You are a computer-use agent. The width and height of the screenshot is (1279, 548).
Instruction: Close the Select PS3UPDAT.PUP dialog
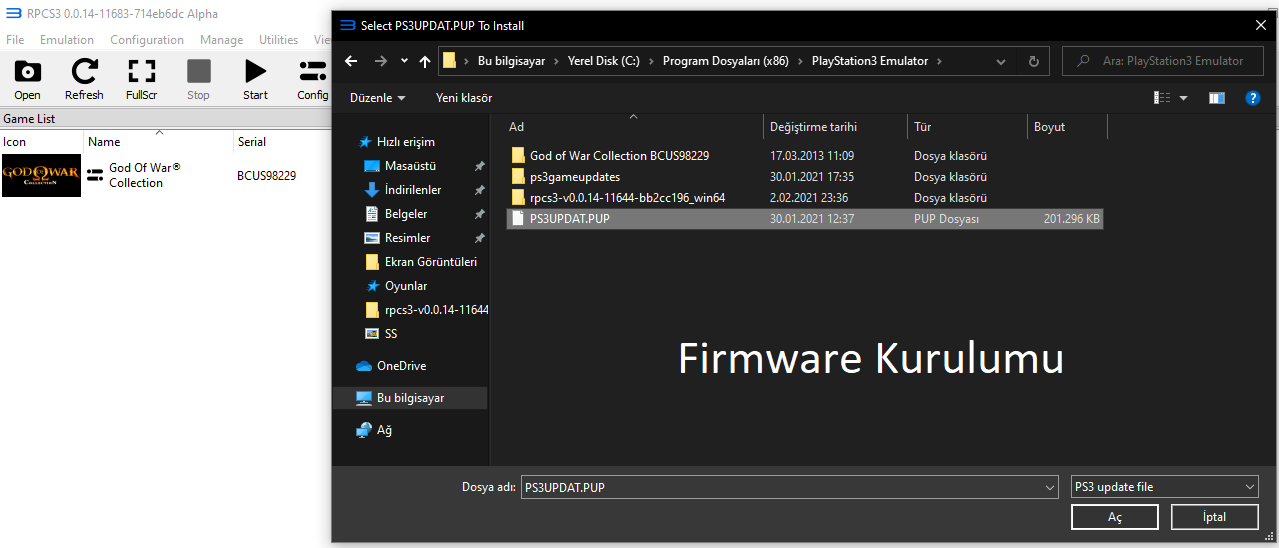(1260, 25)
